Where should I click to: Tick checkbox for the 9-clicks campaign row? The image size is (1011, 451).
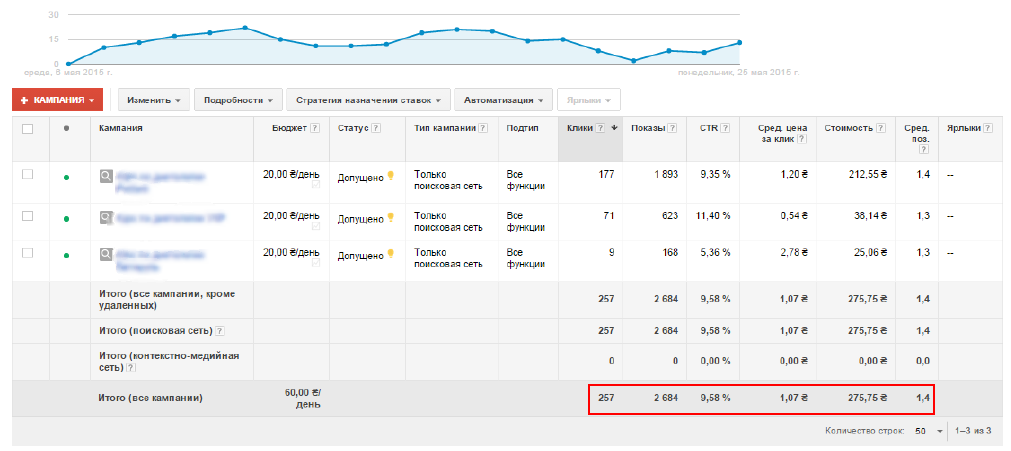[27, 253]
